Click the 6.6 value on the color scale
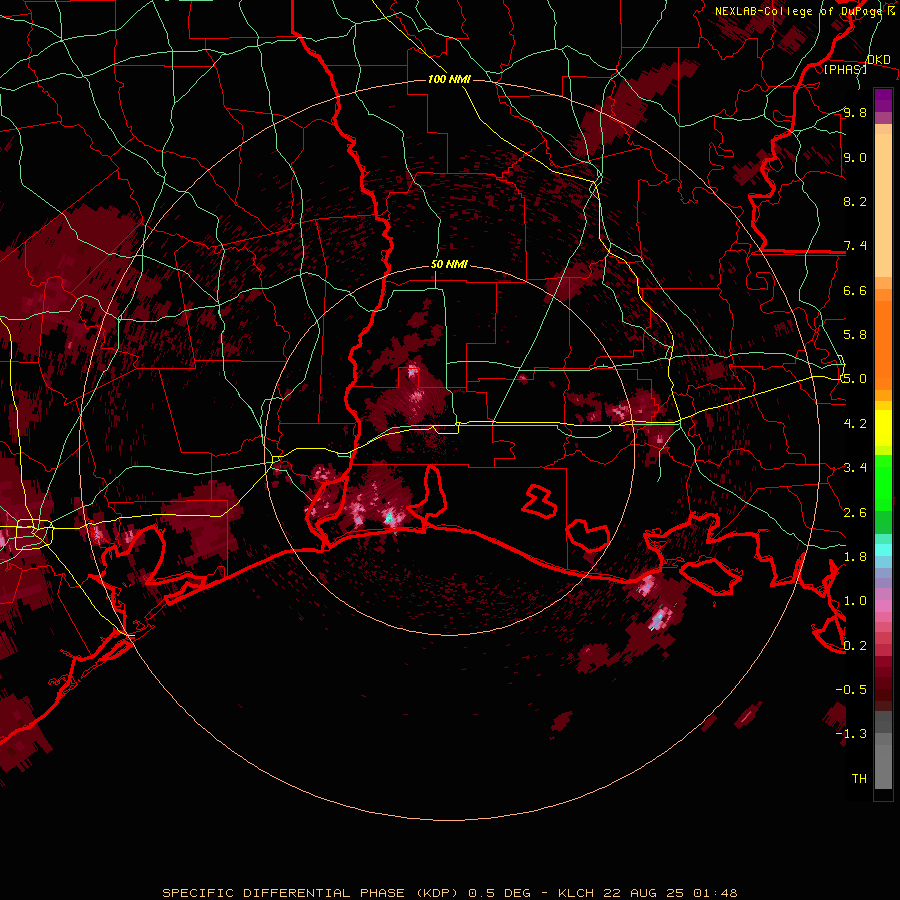This screenshot has height=900, width=900. click(855, 290)
